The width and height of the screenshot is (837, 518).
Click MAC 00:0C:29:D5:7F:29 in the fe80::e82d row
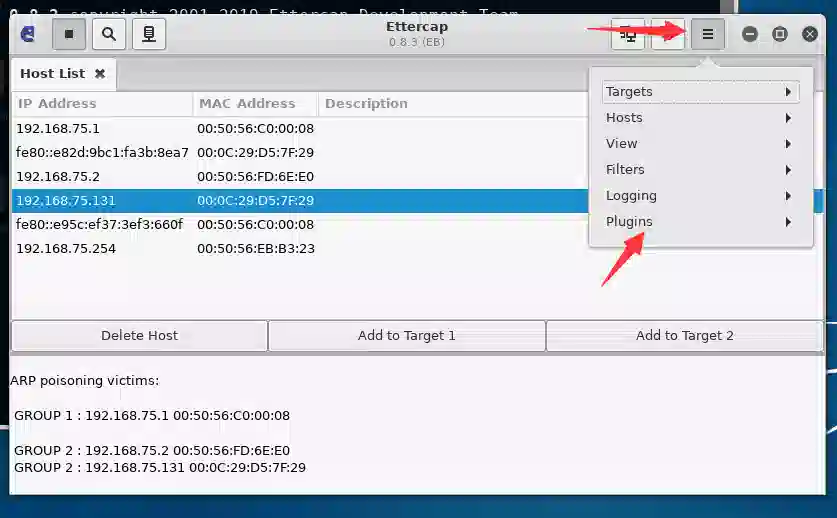coord(255,153)
